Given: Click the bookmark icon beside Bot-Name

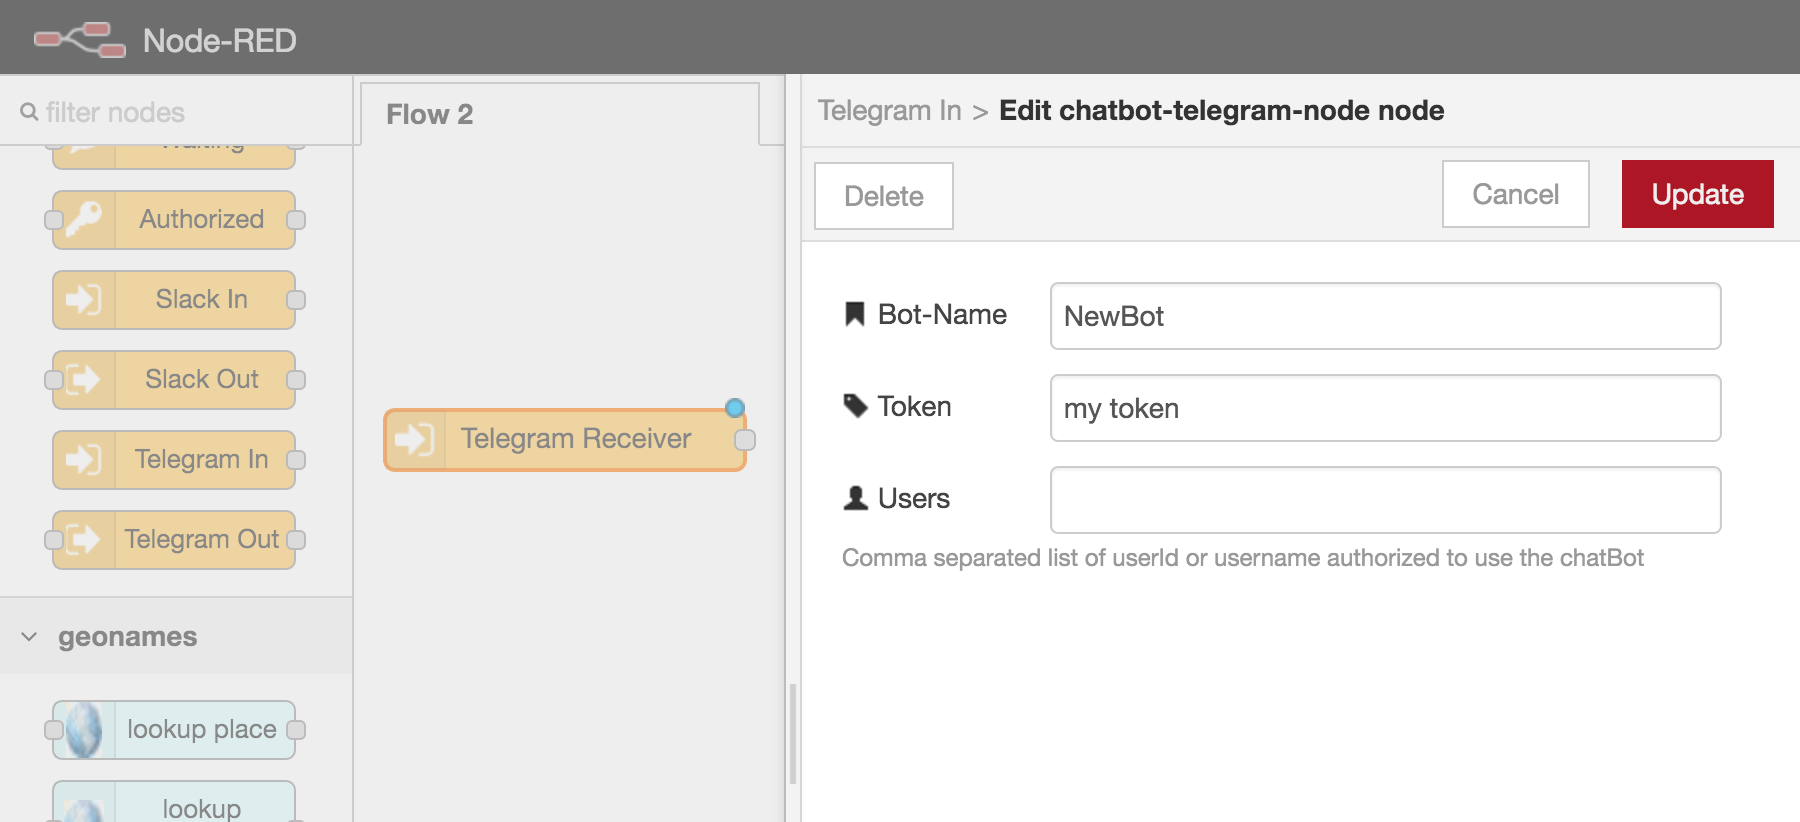Looking at the screenshot, I should [855, 314].
